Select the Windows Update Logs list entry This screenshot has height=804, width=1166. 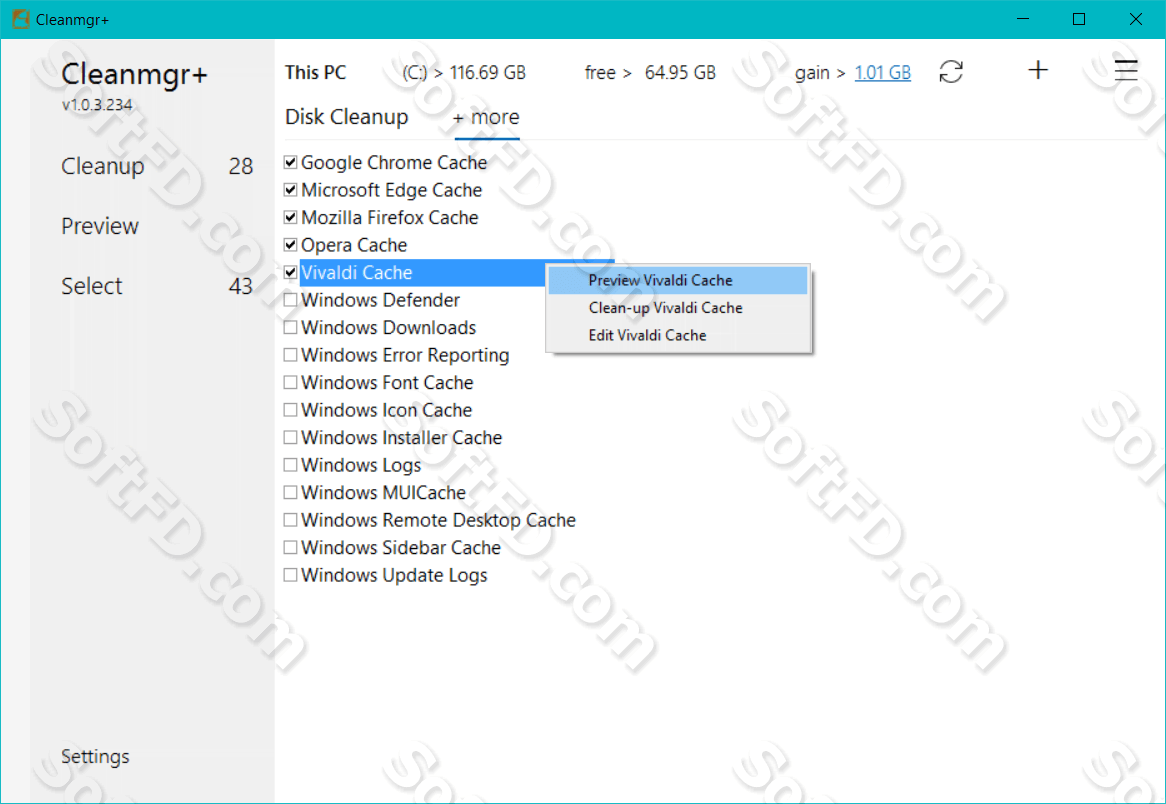pos(394,575)
